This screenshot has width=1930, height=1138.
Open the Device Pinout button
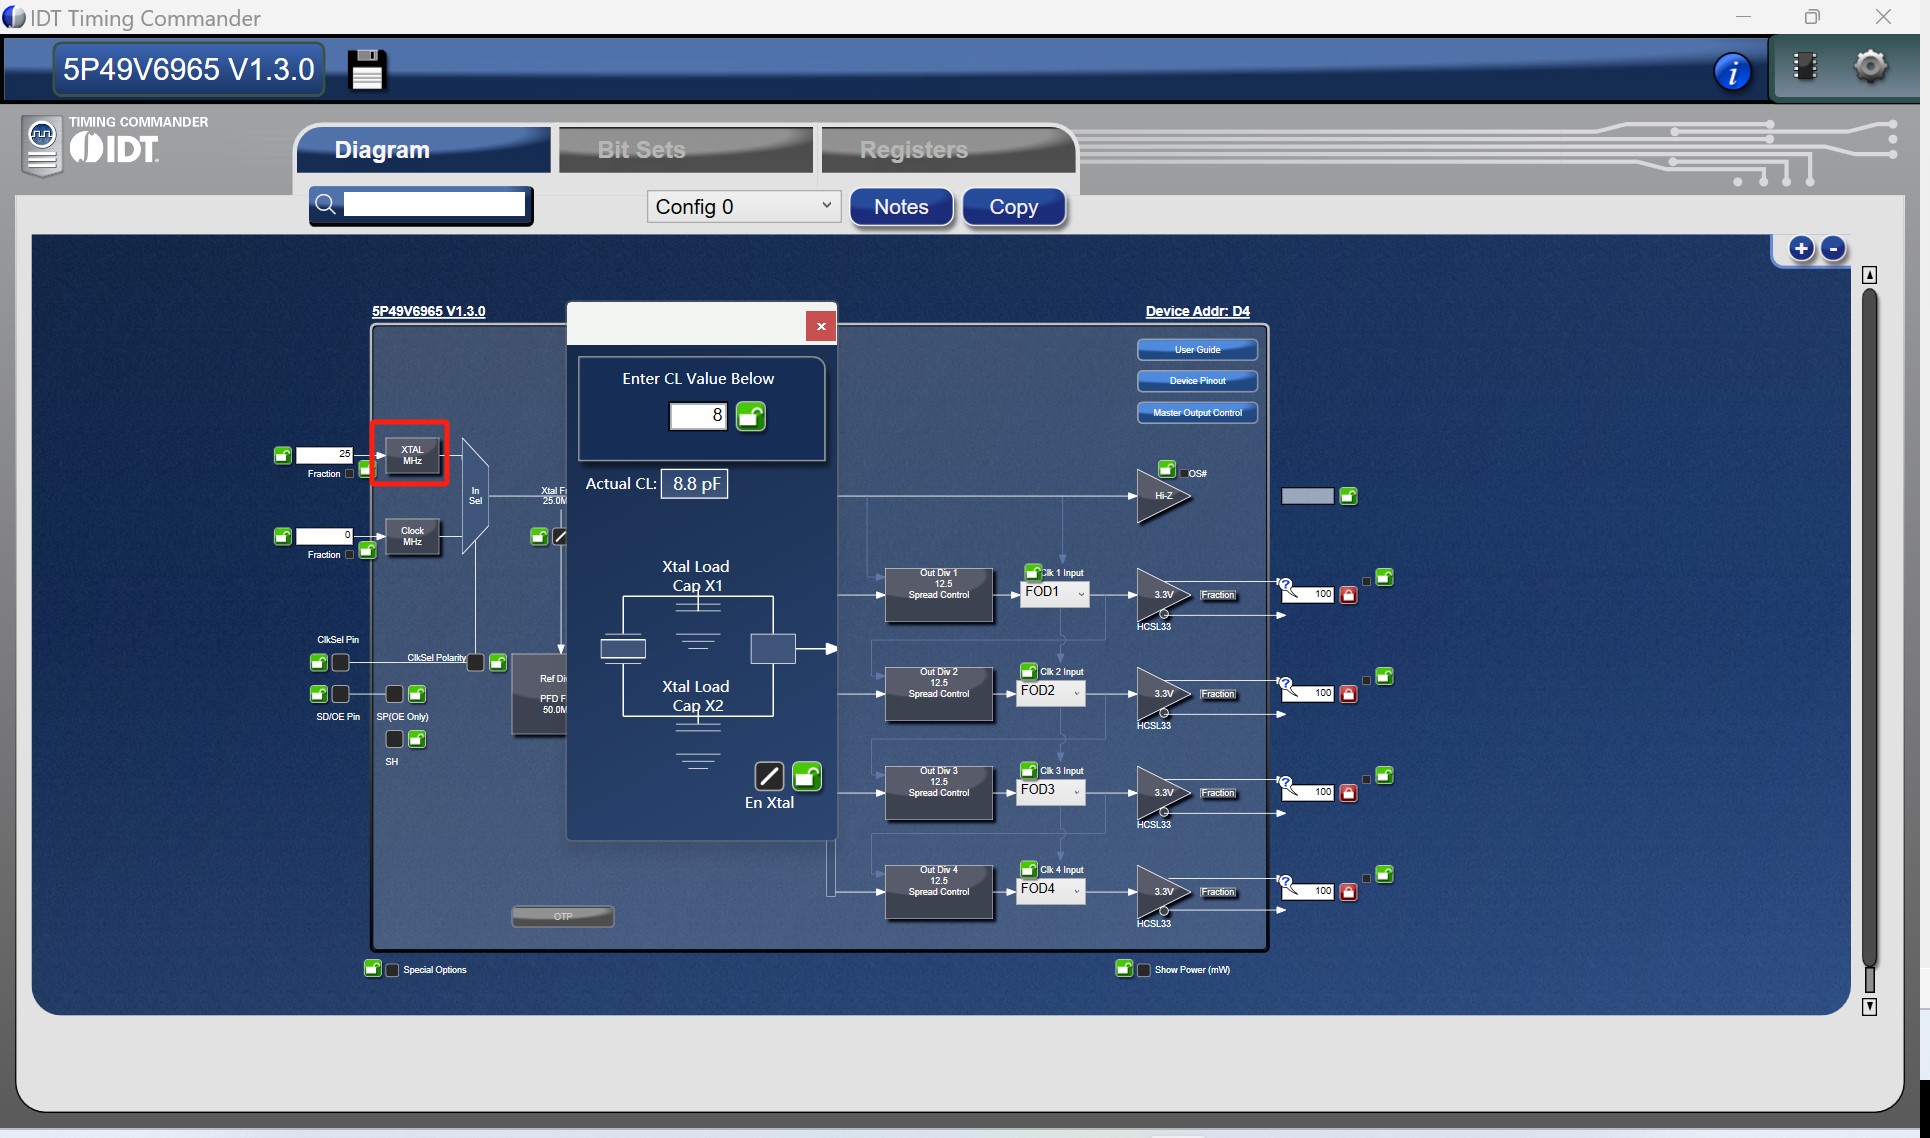coord(1197,381)
